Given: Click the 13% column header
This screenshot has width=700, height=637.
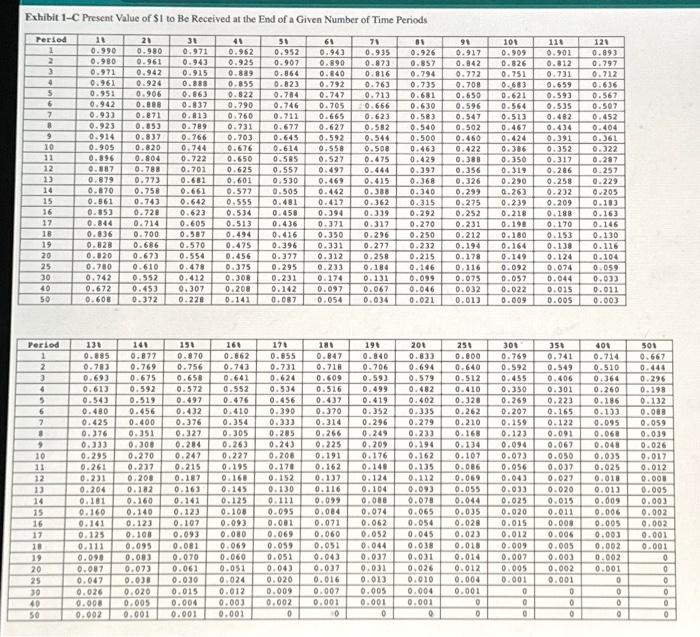Looking at the screenshot, I should [93, 345].
